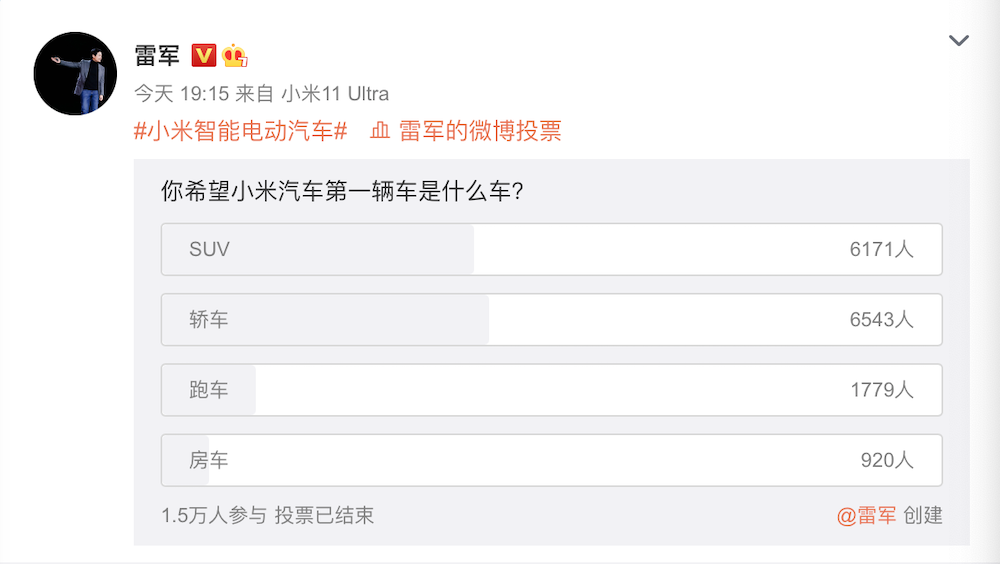Click the 920人 vote count
This screenshot has width=1000, height=564.
[887, 461]
